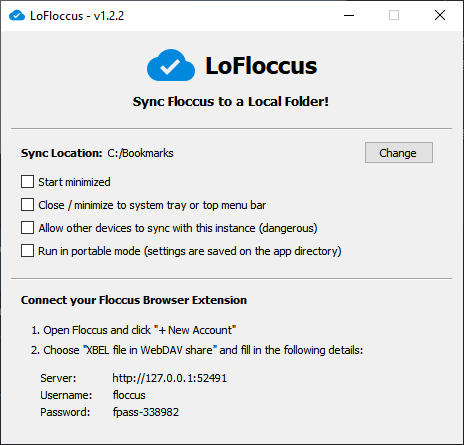Screen dimensions: 464x445
Task: Enable Run in portable mode checkbox
Action: pyautogui.click(x=27, y=251)
